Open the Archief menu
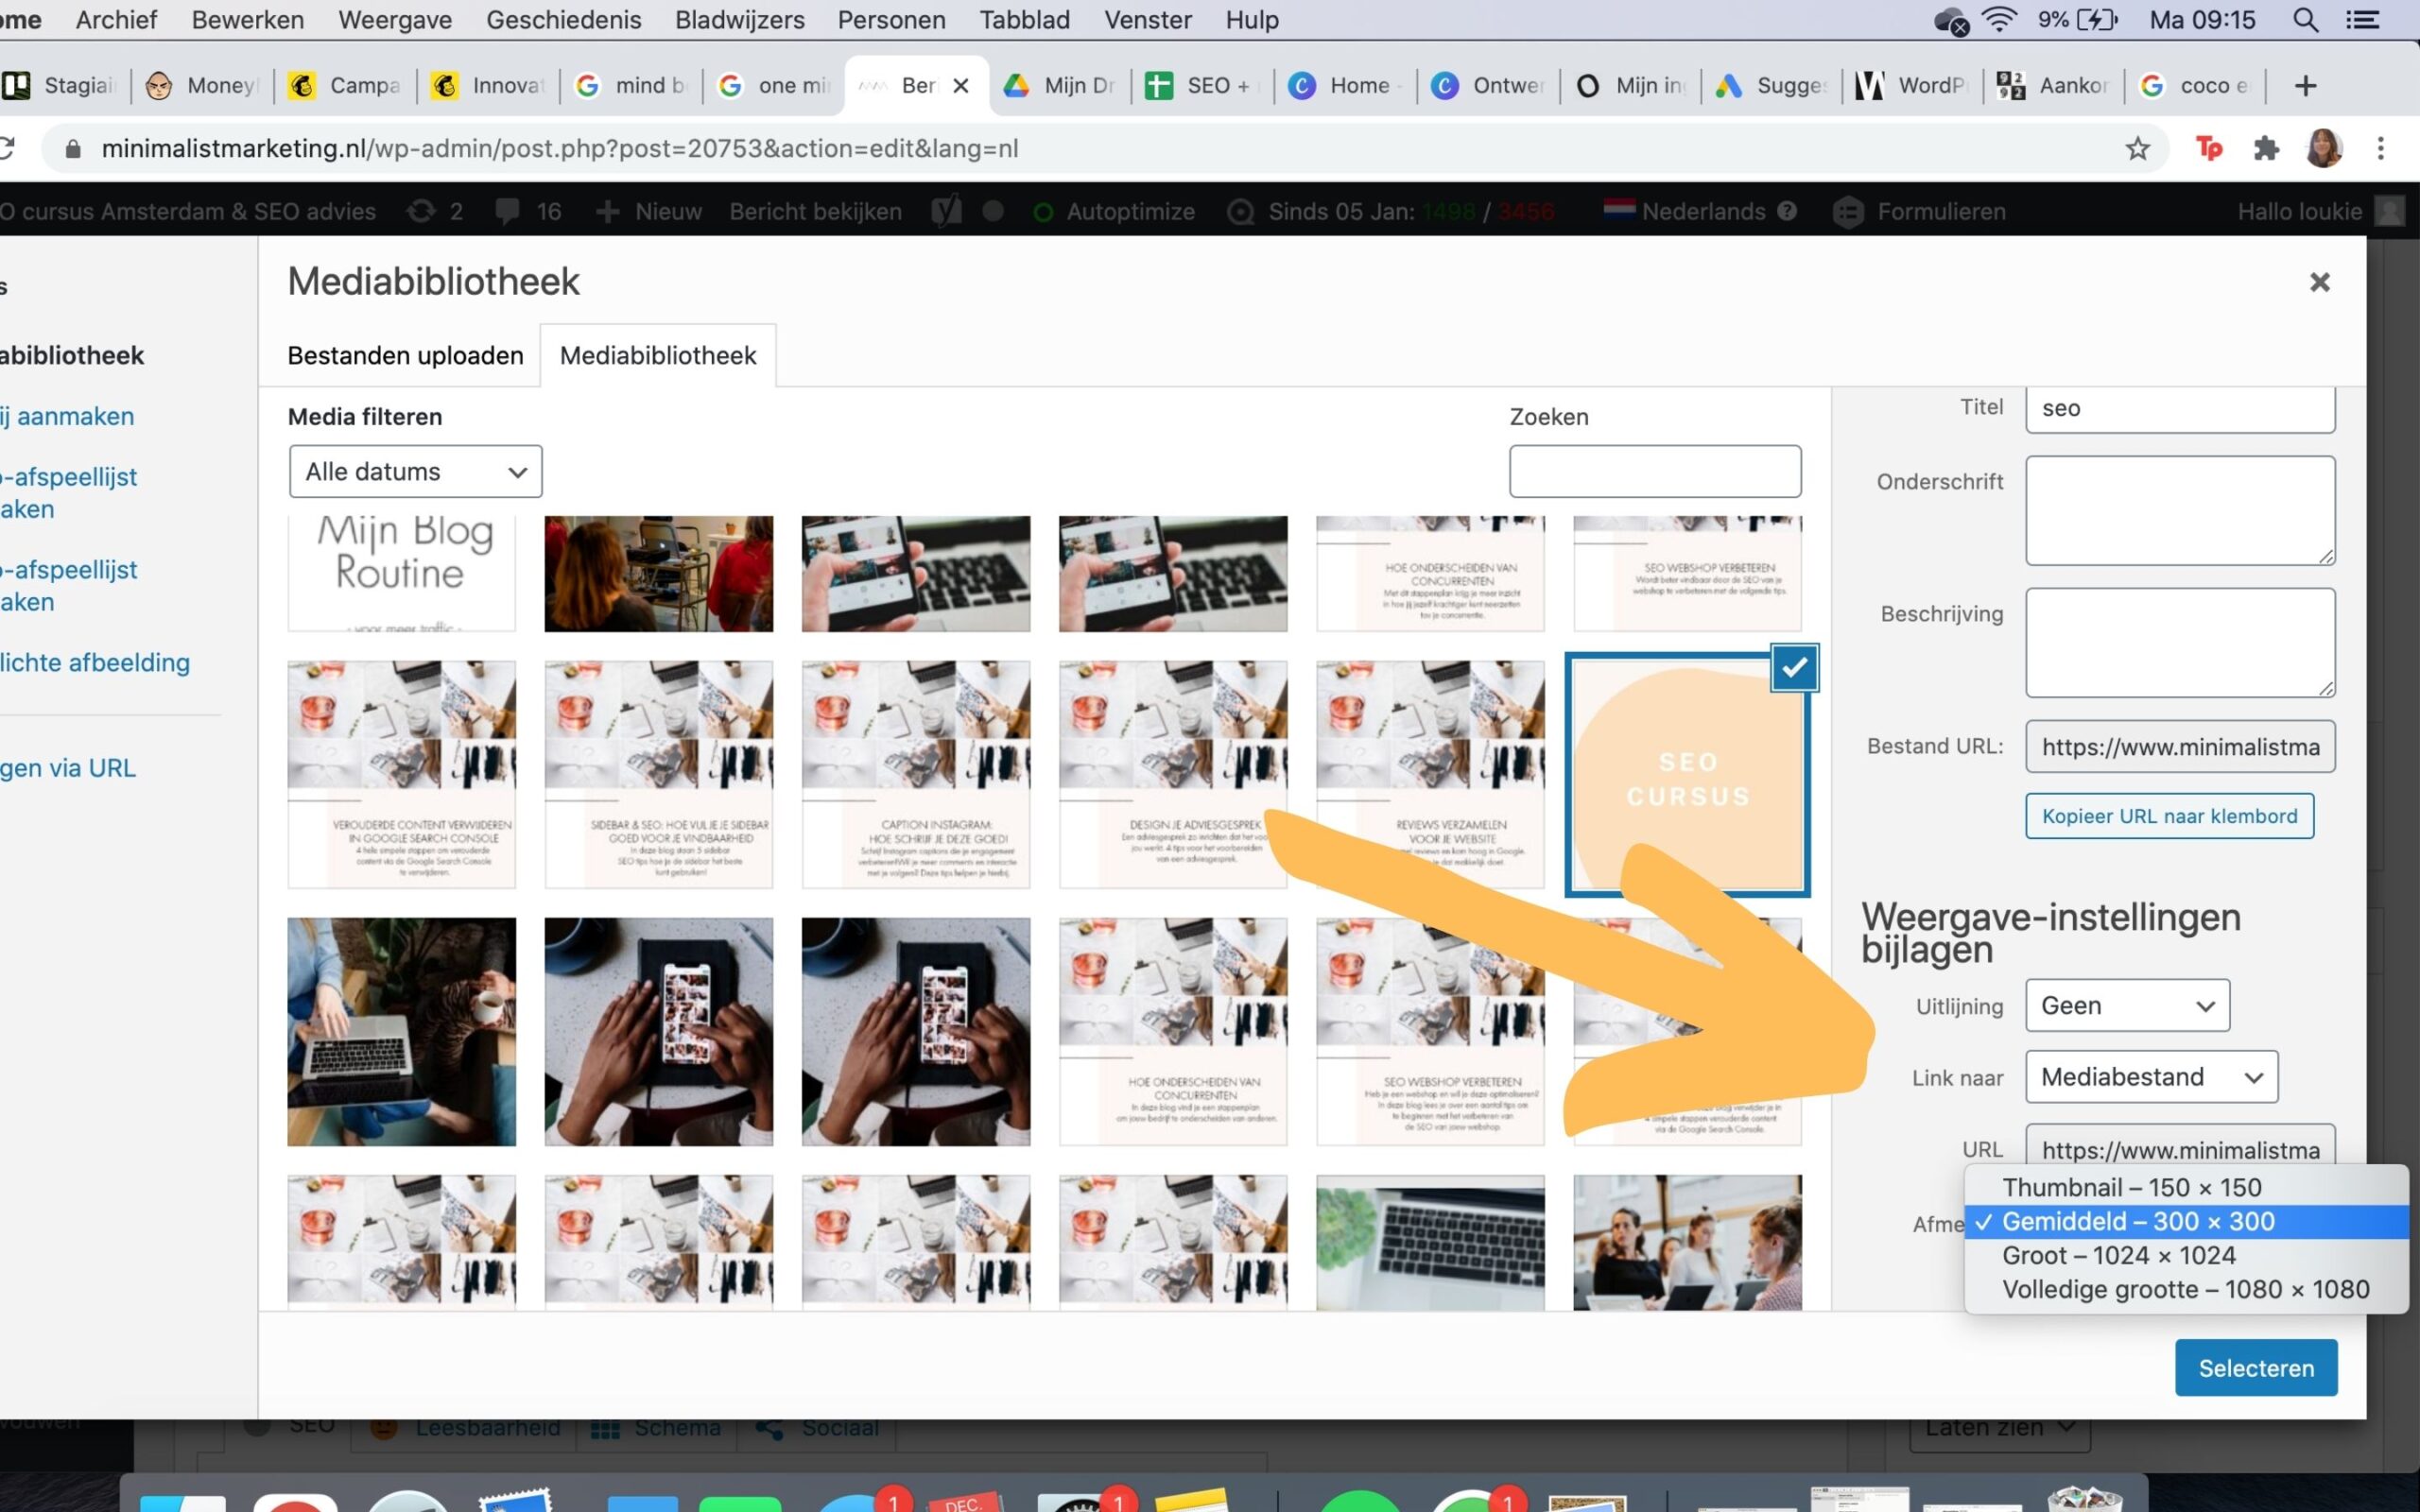The width and height of the screenshot is (2420, 1512). click(116, 20)
